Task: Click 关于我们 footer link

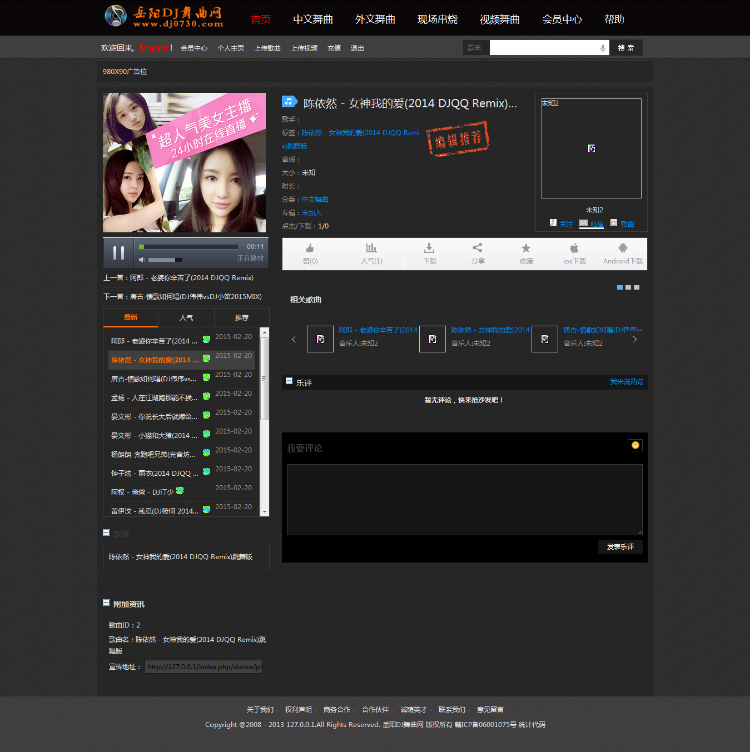Action: 259,709
